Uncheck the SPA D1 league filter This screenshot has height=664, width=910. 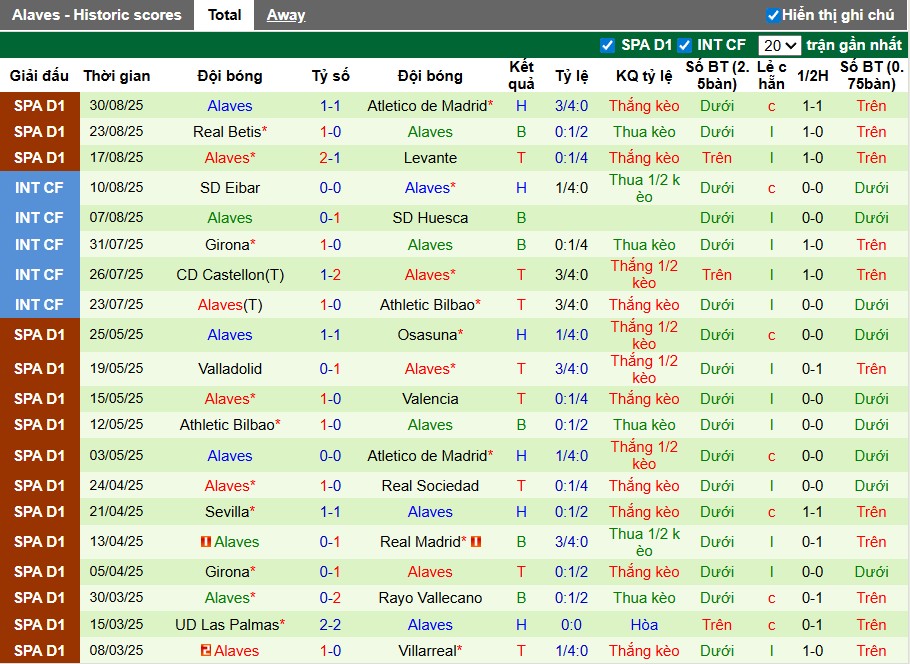tap(607, 45)
